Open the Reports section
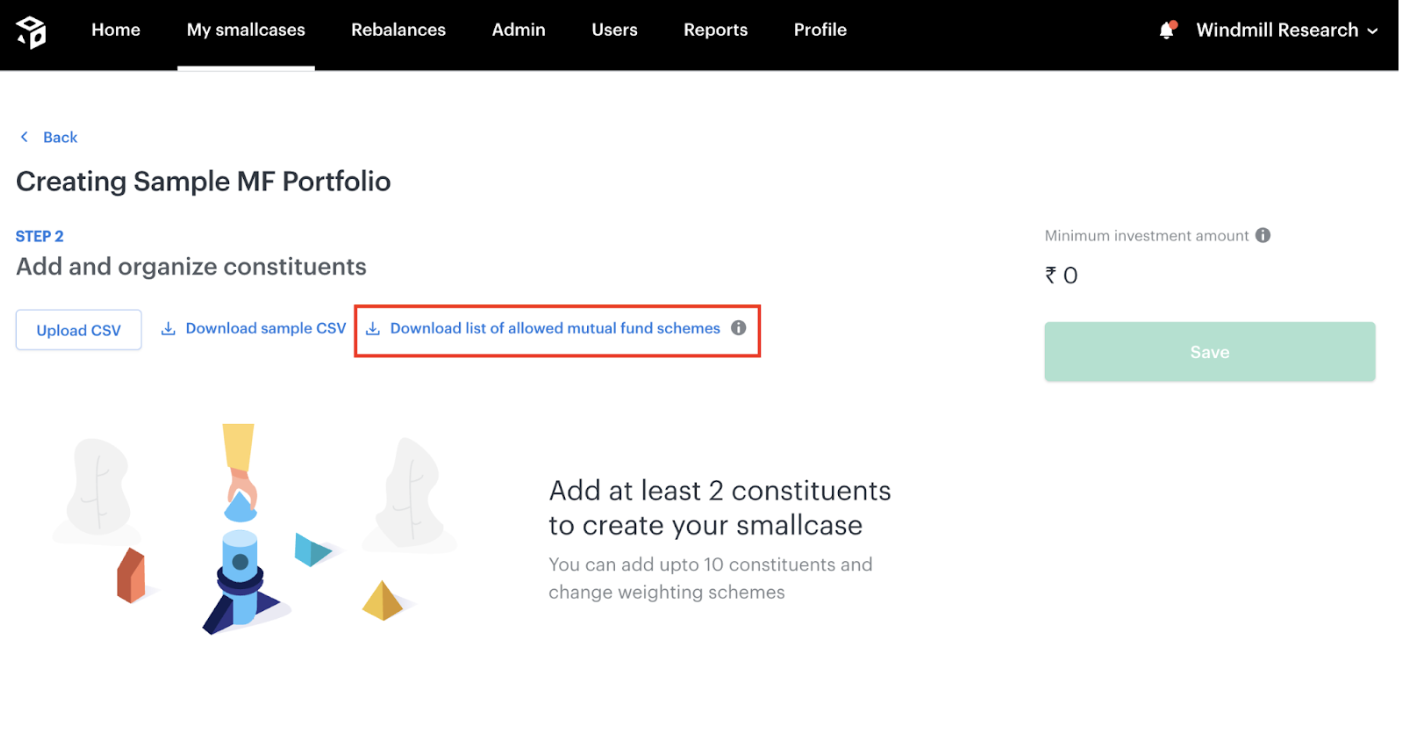This screenshot has width=1402, height=734. tap(715, 30)
